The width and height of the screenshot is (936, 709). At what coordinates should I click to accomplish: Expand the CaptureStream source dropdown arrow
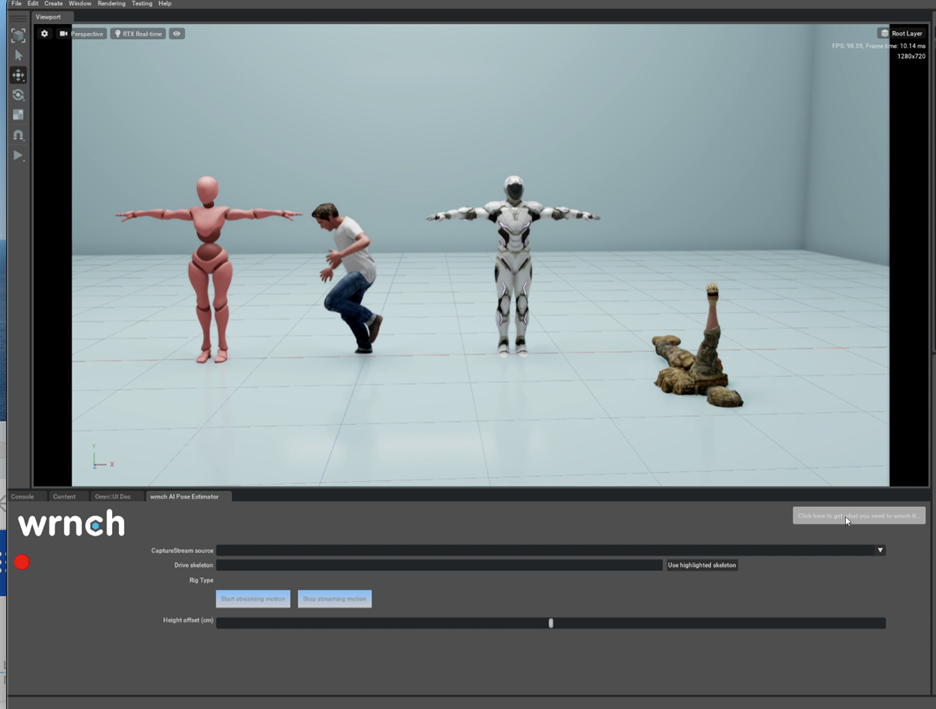(880, 550)
